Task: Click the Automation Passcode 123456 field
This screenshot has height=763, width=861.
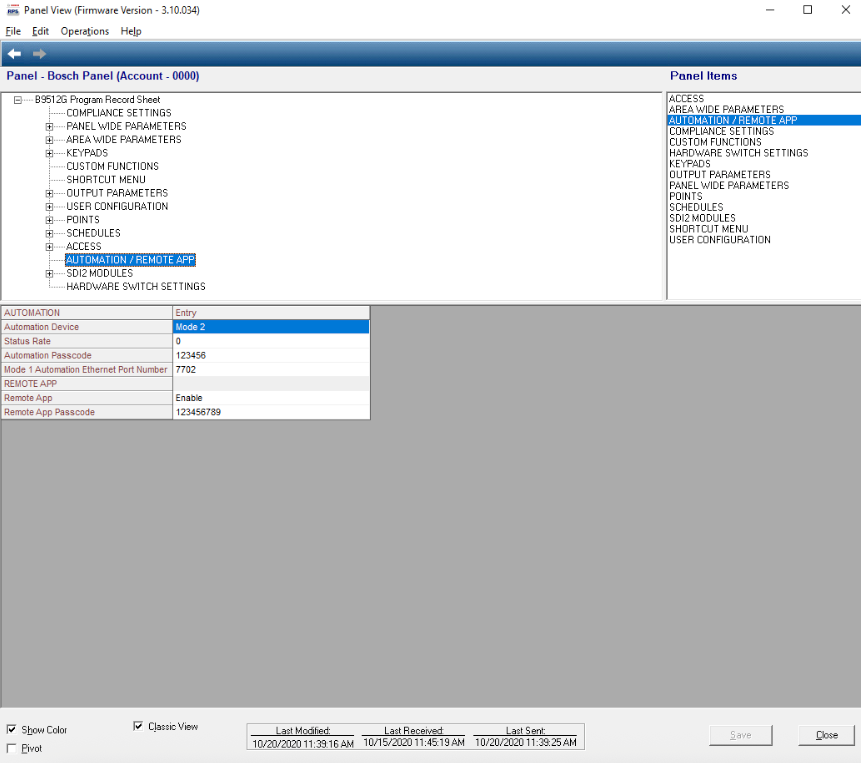Action: coord(271,355)
